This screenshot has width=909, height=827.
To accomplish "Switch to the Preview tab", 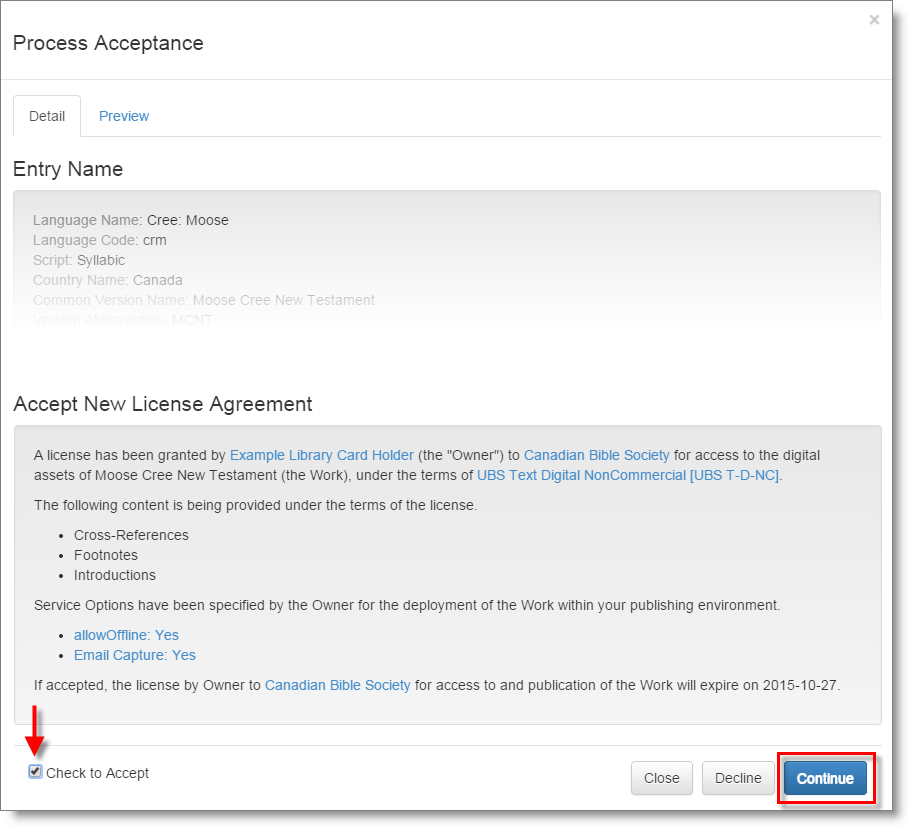I will coord(123,116).
